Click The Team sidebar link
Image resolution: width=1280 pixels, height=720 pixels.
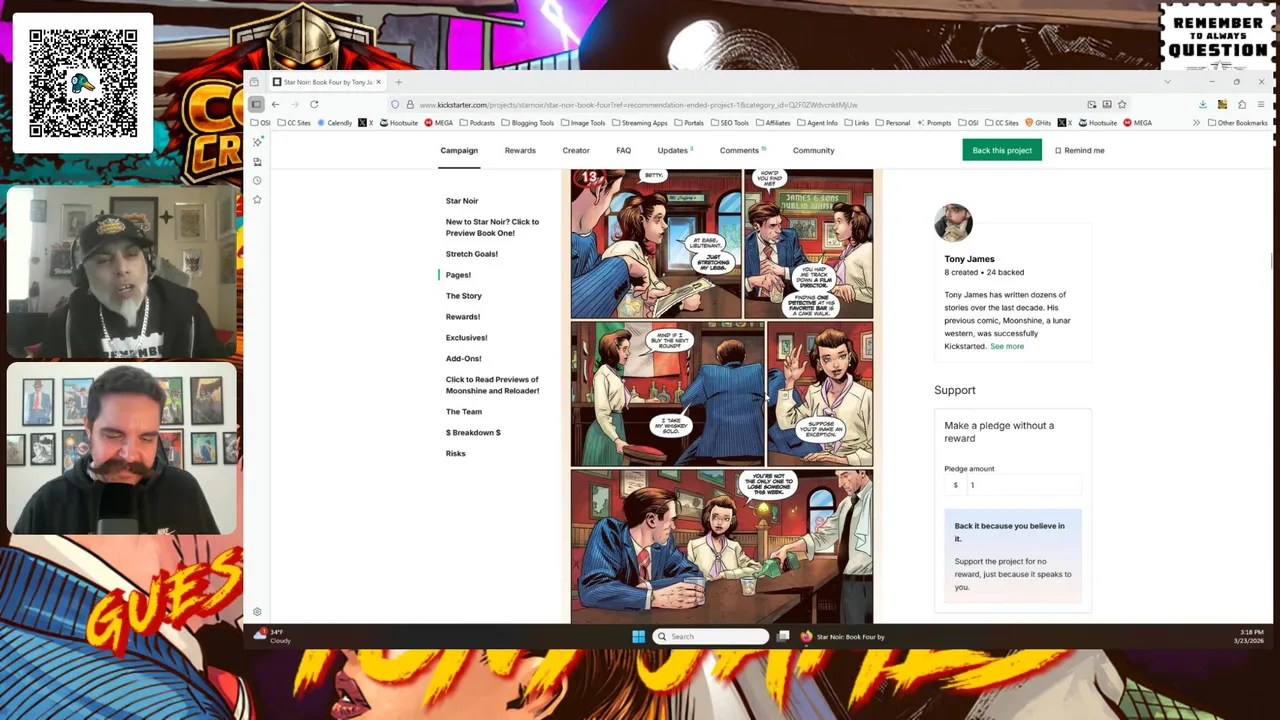[464, 412]
